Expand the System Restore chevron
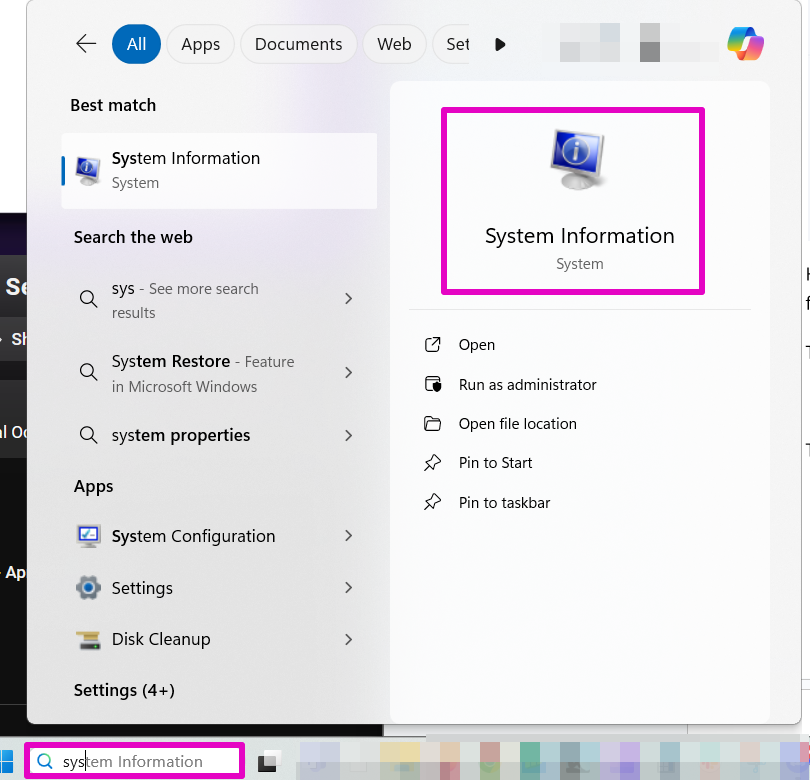The width and height of the screenshot is (810, 782). tap(349, 372)
